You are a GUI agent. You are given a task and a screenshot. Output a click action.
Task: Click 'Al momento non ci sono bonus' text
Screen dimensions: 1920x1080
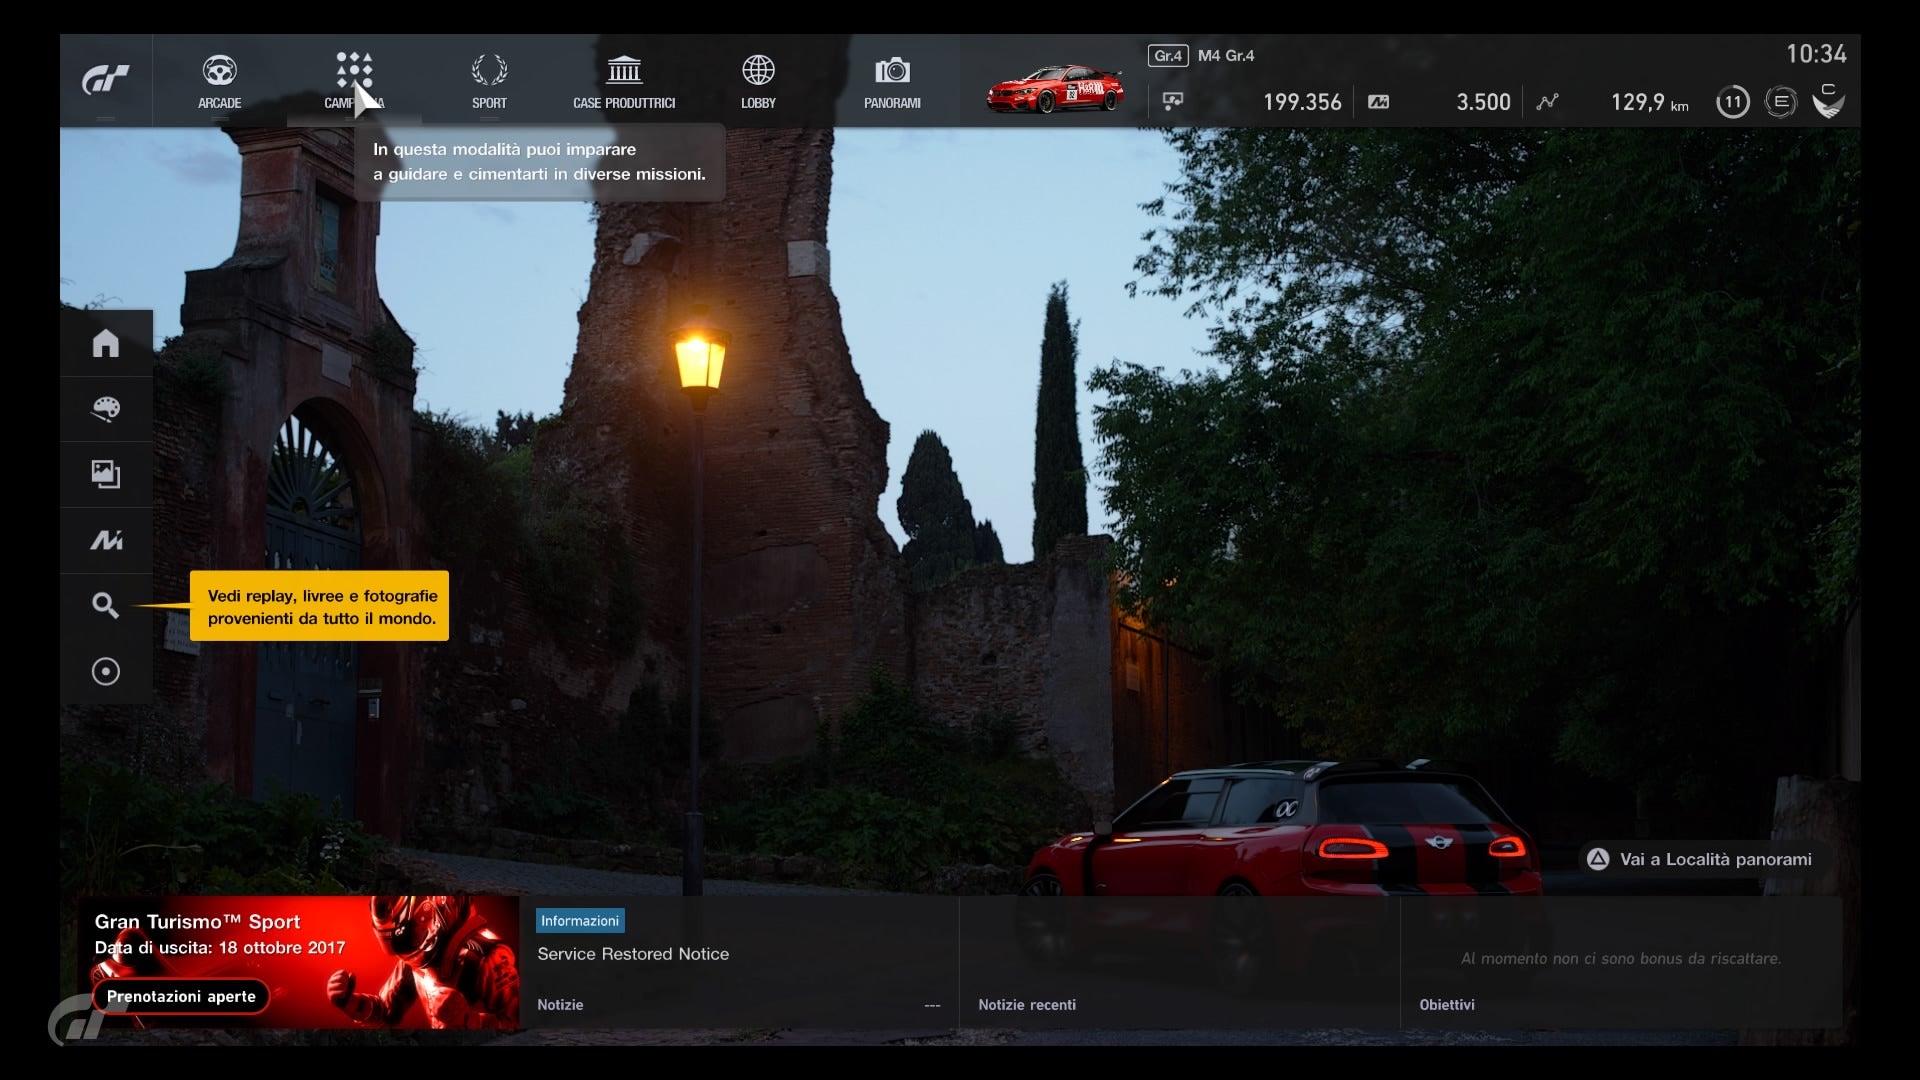[1621, 958]
